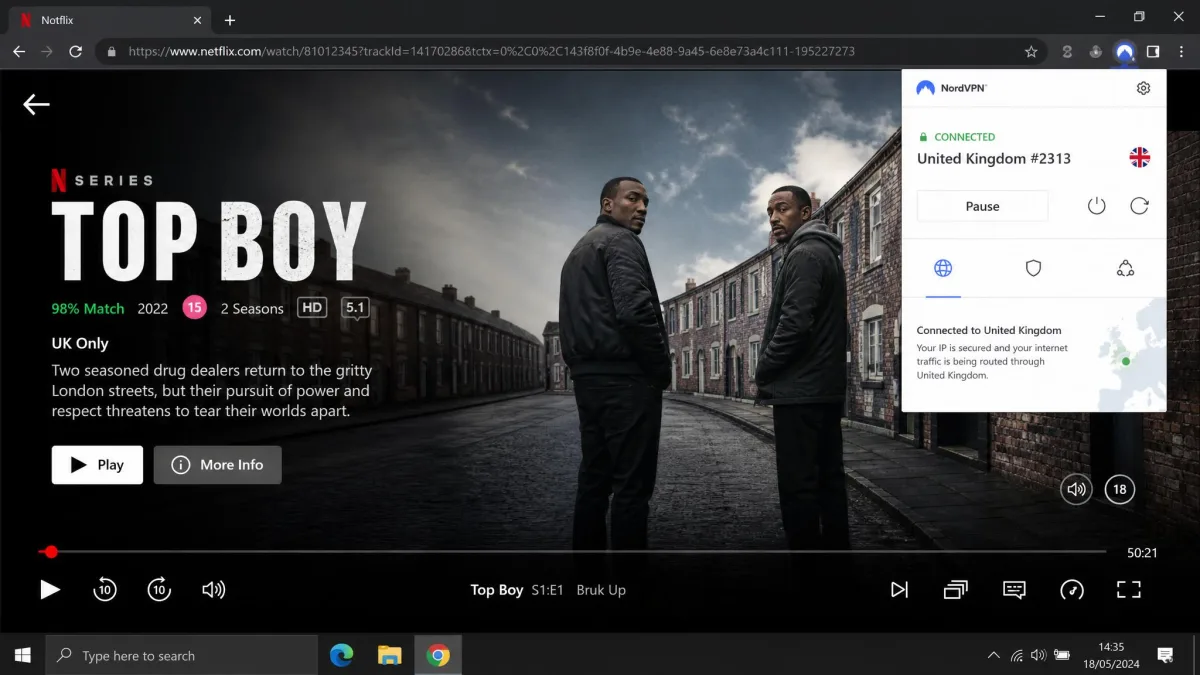1200x675 pixels.
Task: Disconnect VPN with the power icon
Action: click(x=1097, y=206)
